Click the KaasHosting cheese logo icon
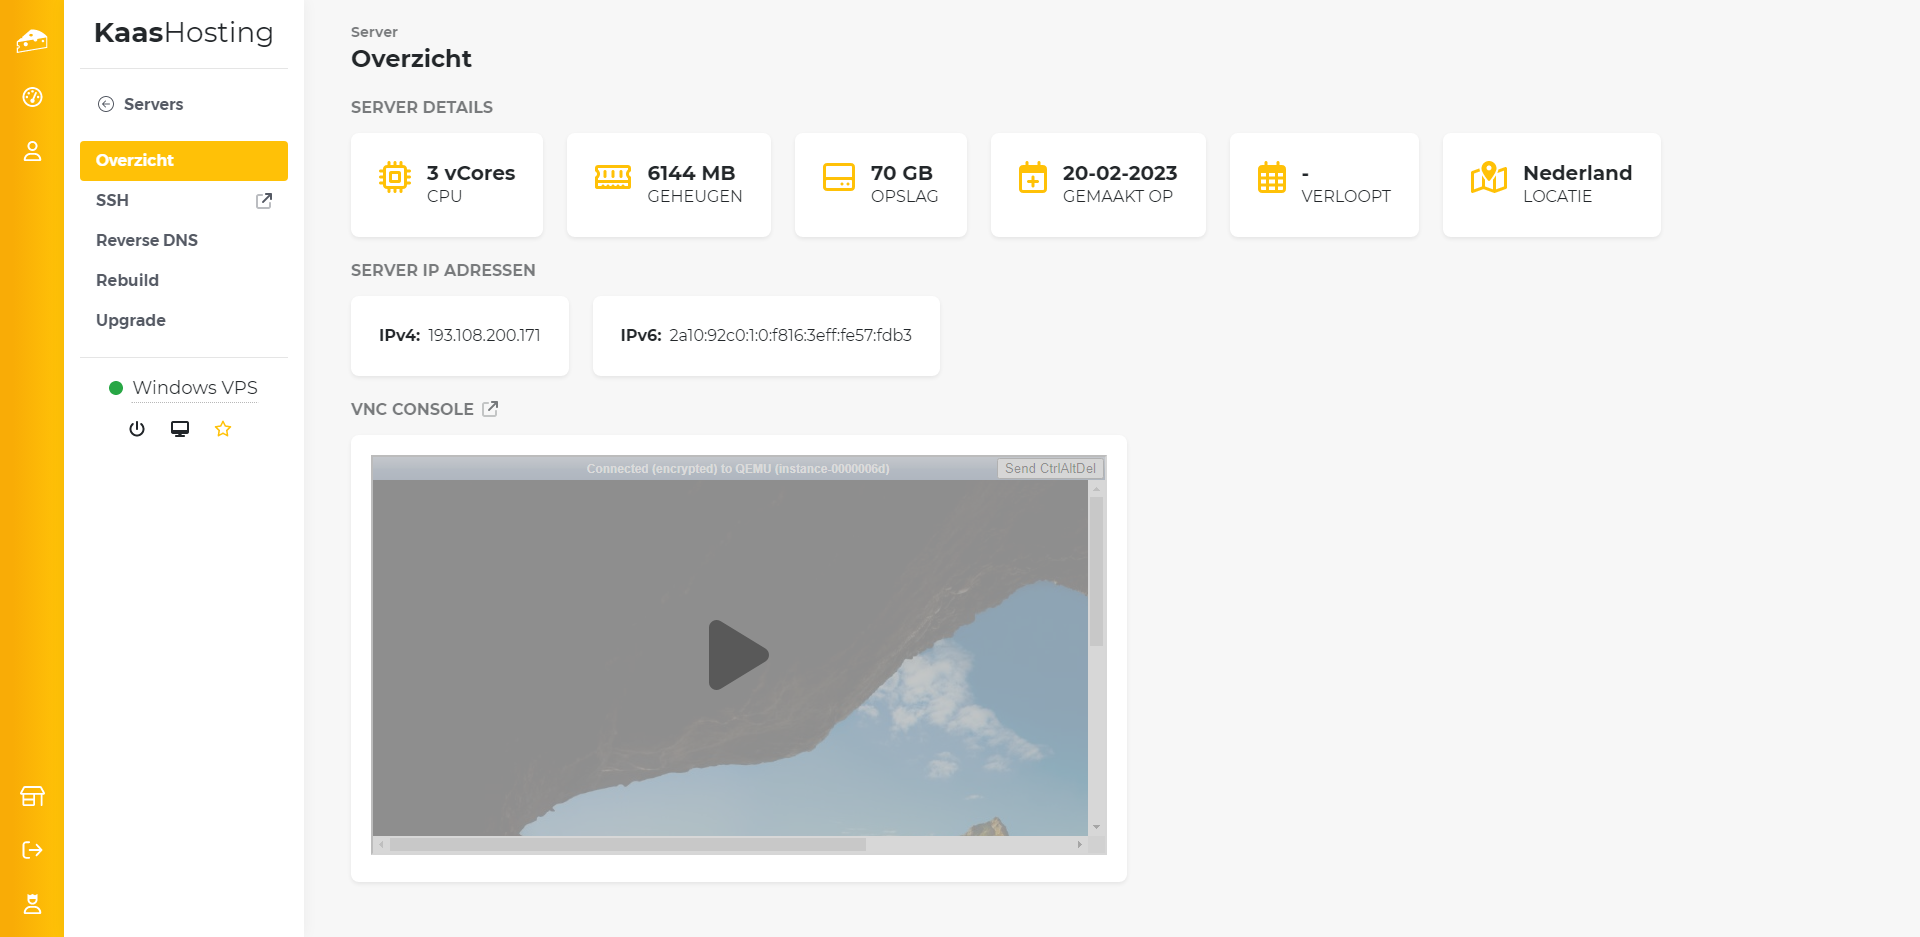This screenshot has width=1920, height=937. (x=32, y=41)
